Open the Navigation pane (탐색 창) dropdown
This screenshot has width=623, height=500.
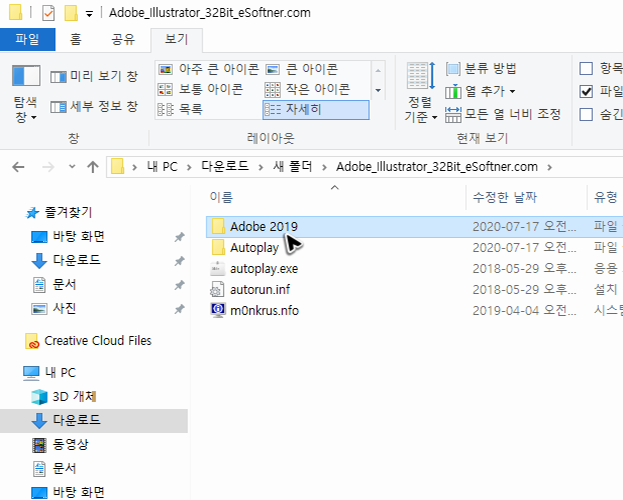pos(25,94)
